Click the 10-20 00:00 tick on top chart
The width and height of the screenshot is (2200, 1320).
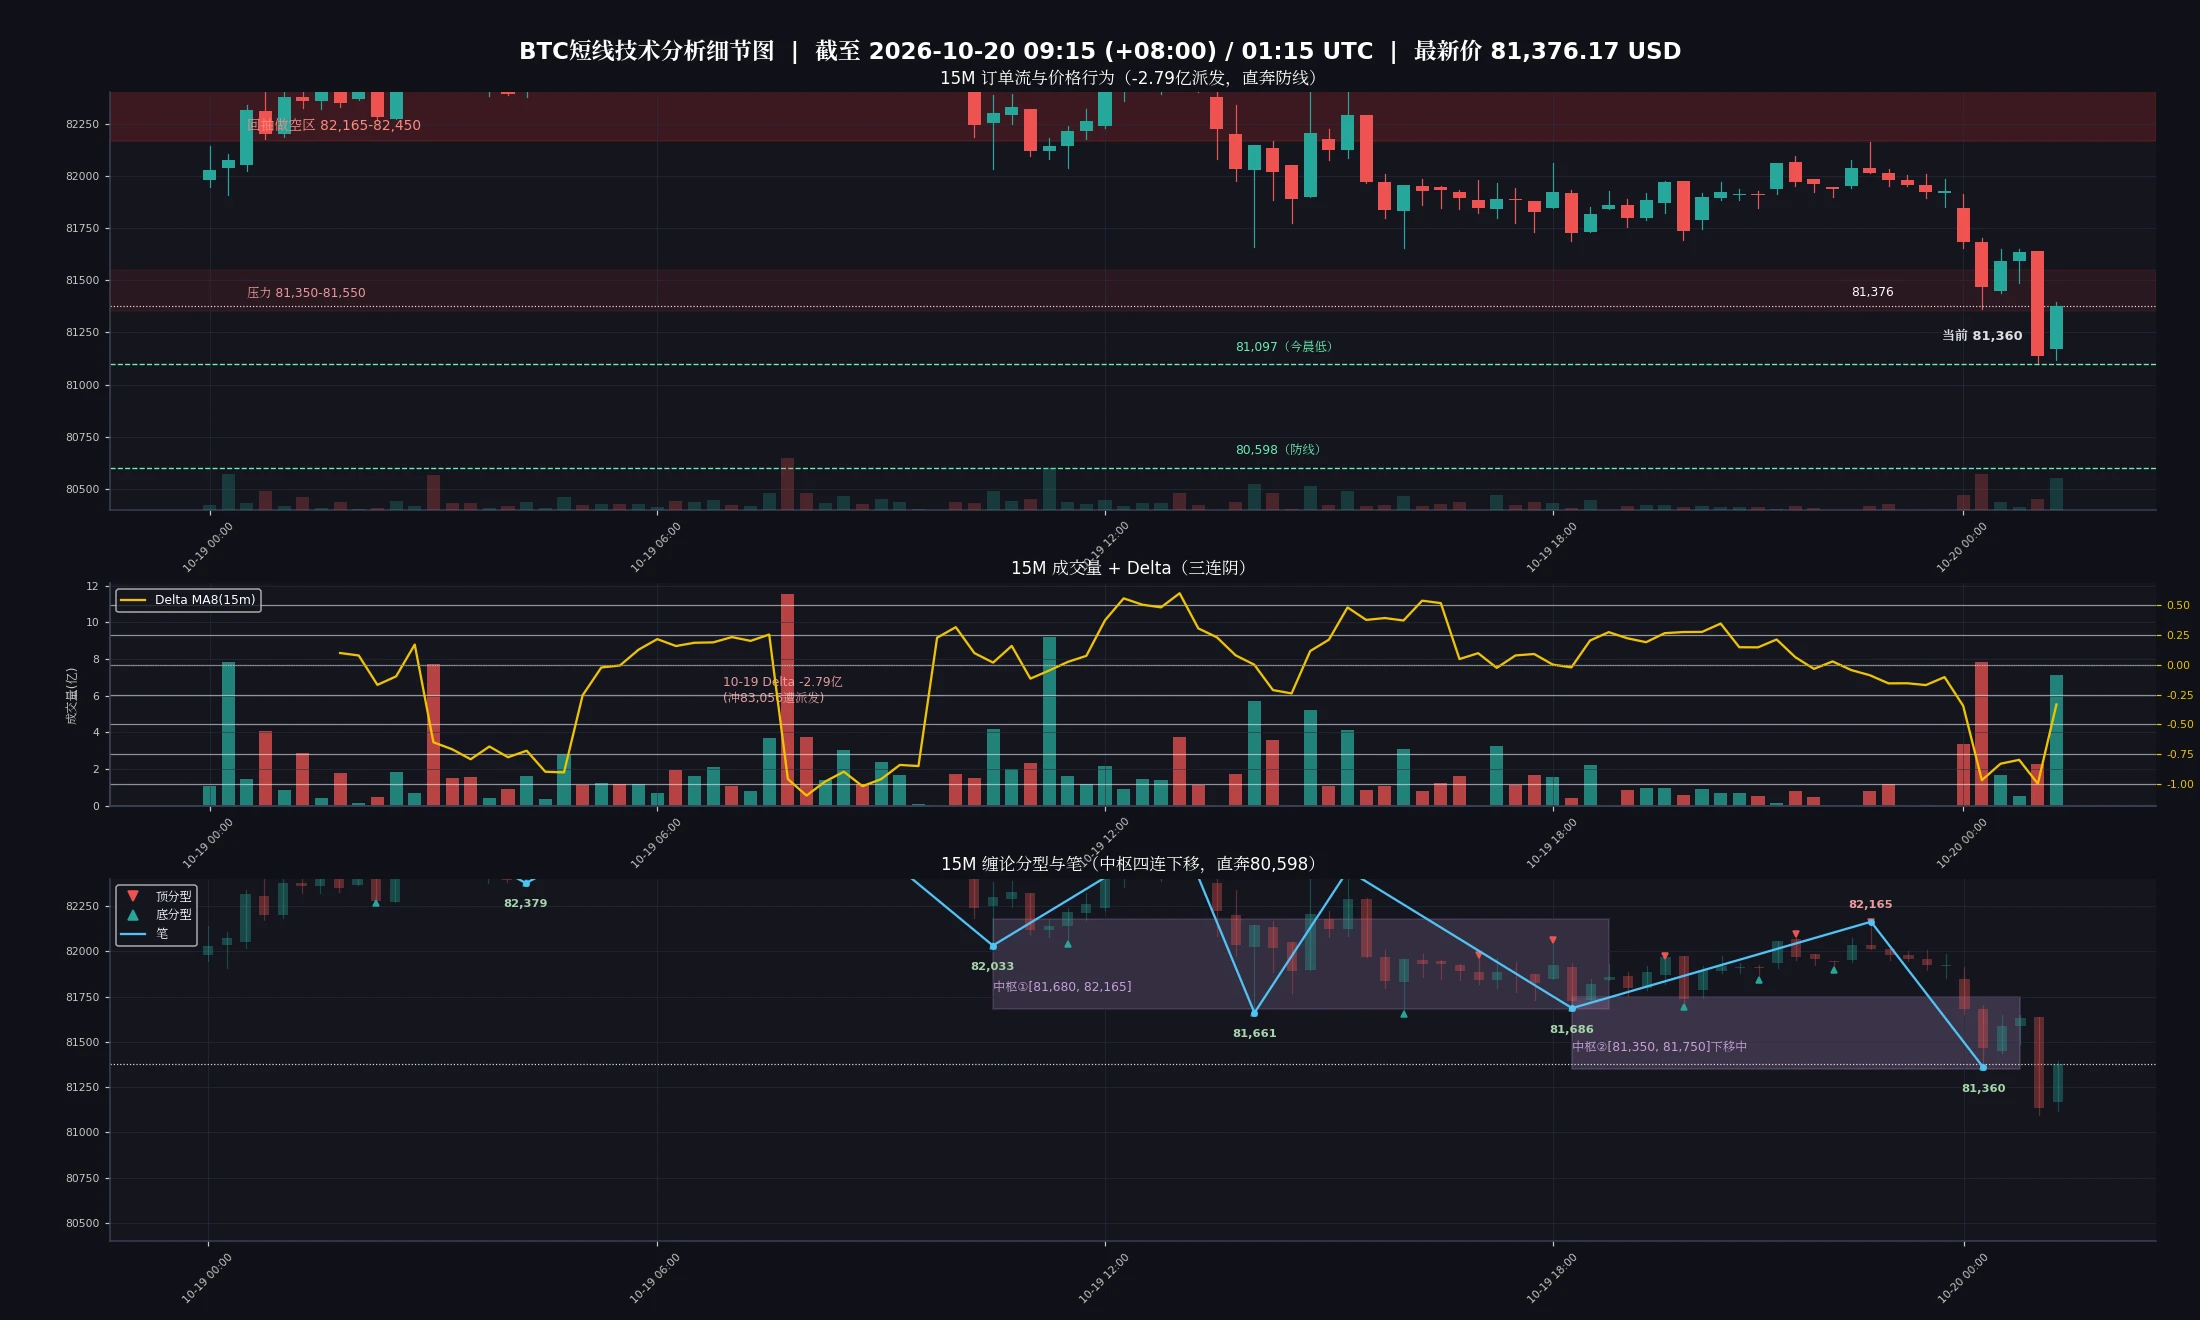click(x=1962, y=547)
